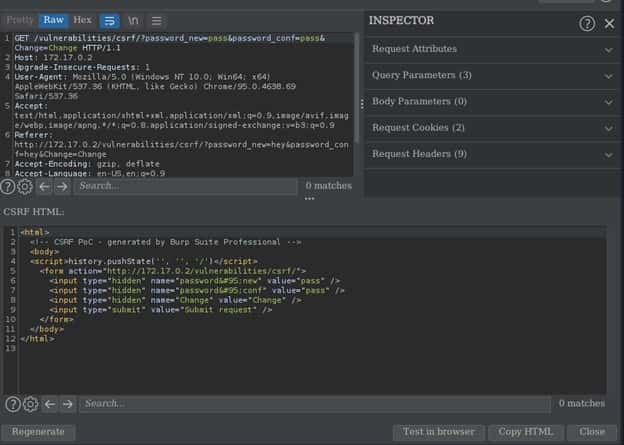Click the submit input 'Submit request' line
Screen dimensions: 624x445
click(161, 310)
